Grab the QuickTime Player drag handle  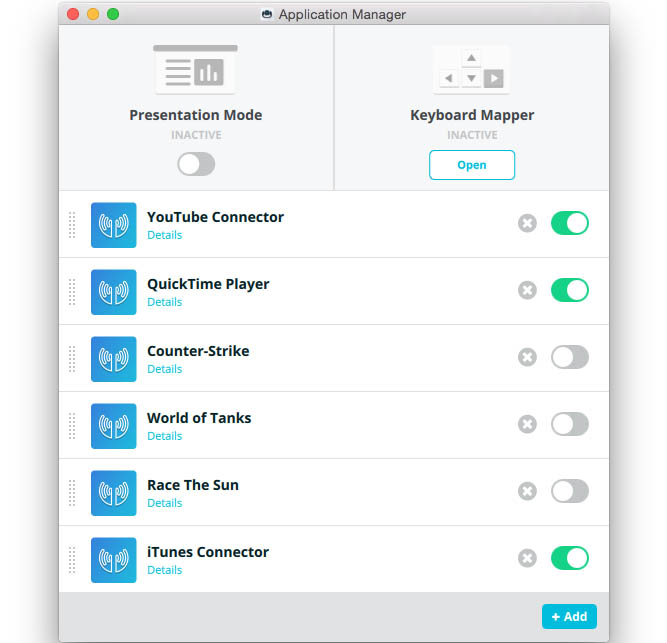pyautogui.click(x=72, y=292)
